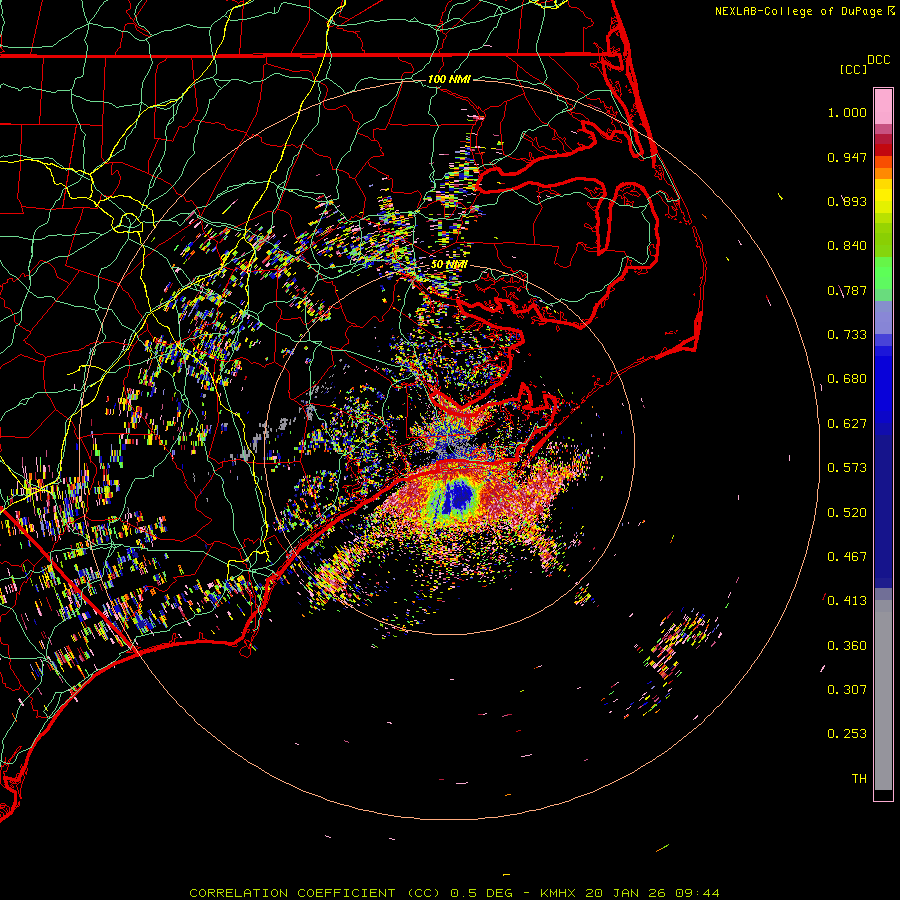
Task: Select the 1.000 scale value
Action: (x=847, y=112)
